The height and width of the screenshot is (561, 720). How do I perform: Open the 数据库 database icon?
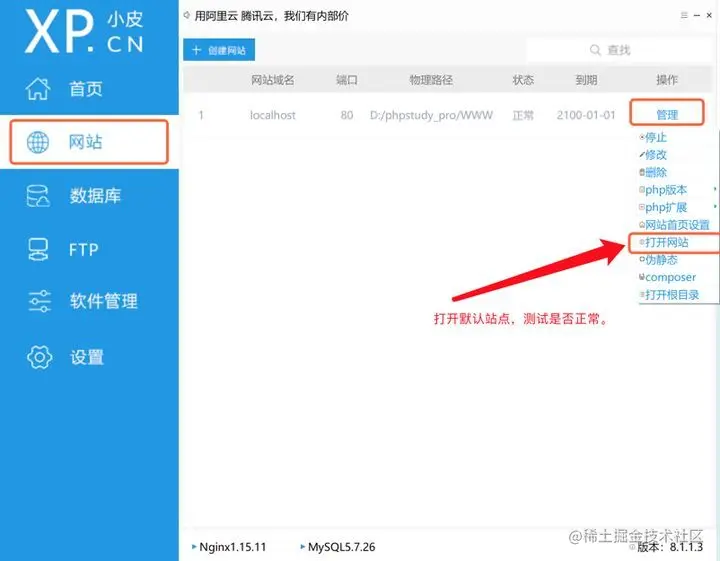pos(38,196)
